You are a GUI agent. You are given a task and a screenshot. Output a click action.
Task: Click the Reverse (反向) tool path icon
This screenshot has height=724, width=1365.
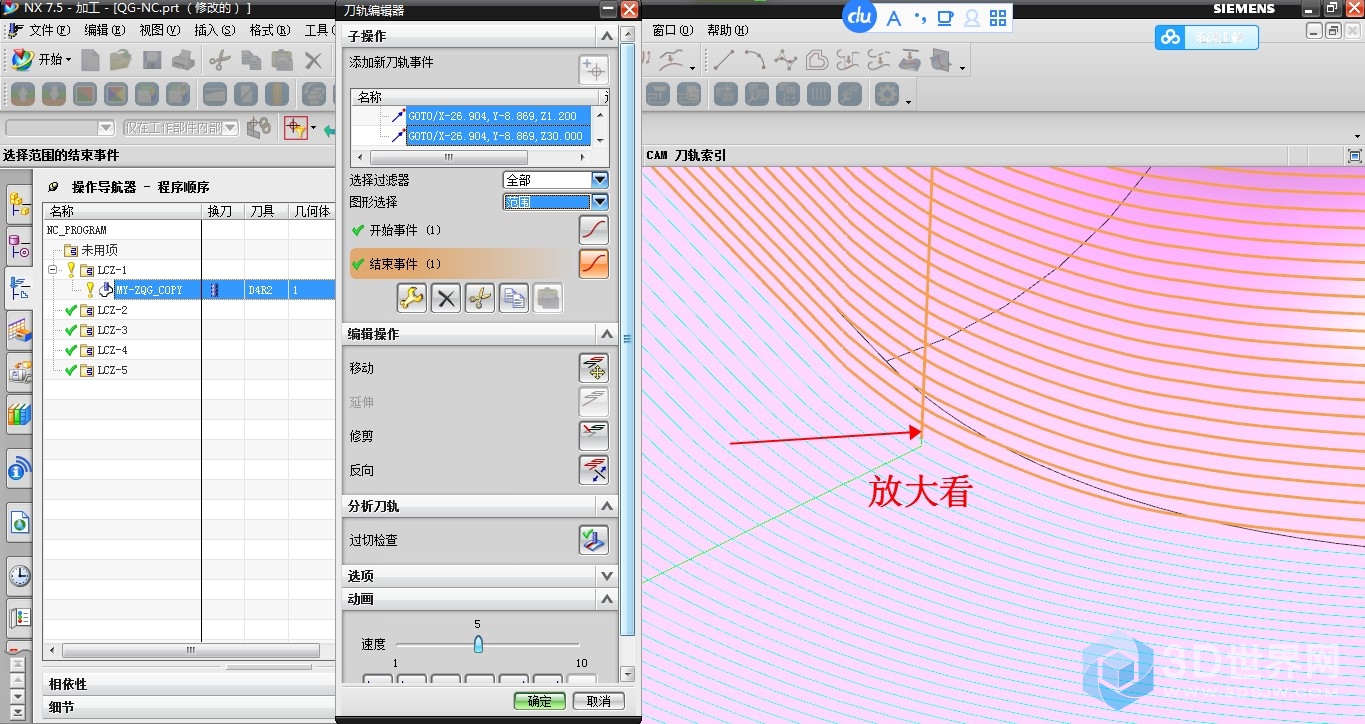[594, 470]
